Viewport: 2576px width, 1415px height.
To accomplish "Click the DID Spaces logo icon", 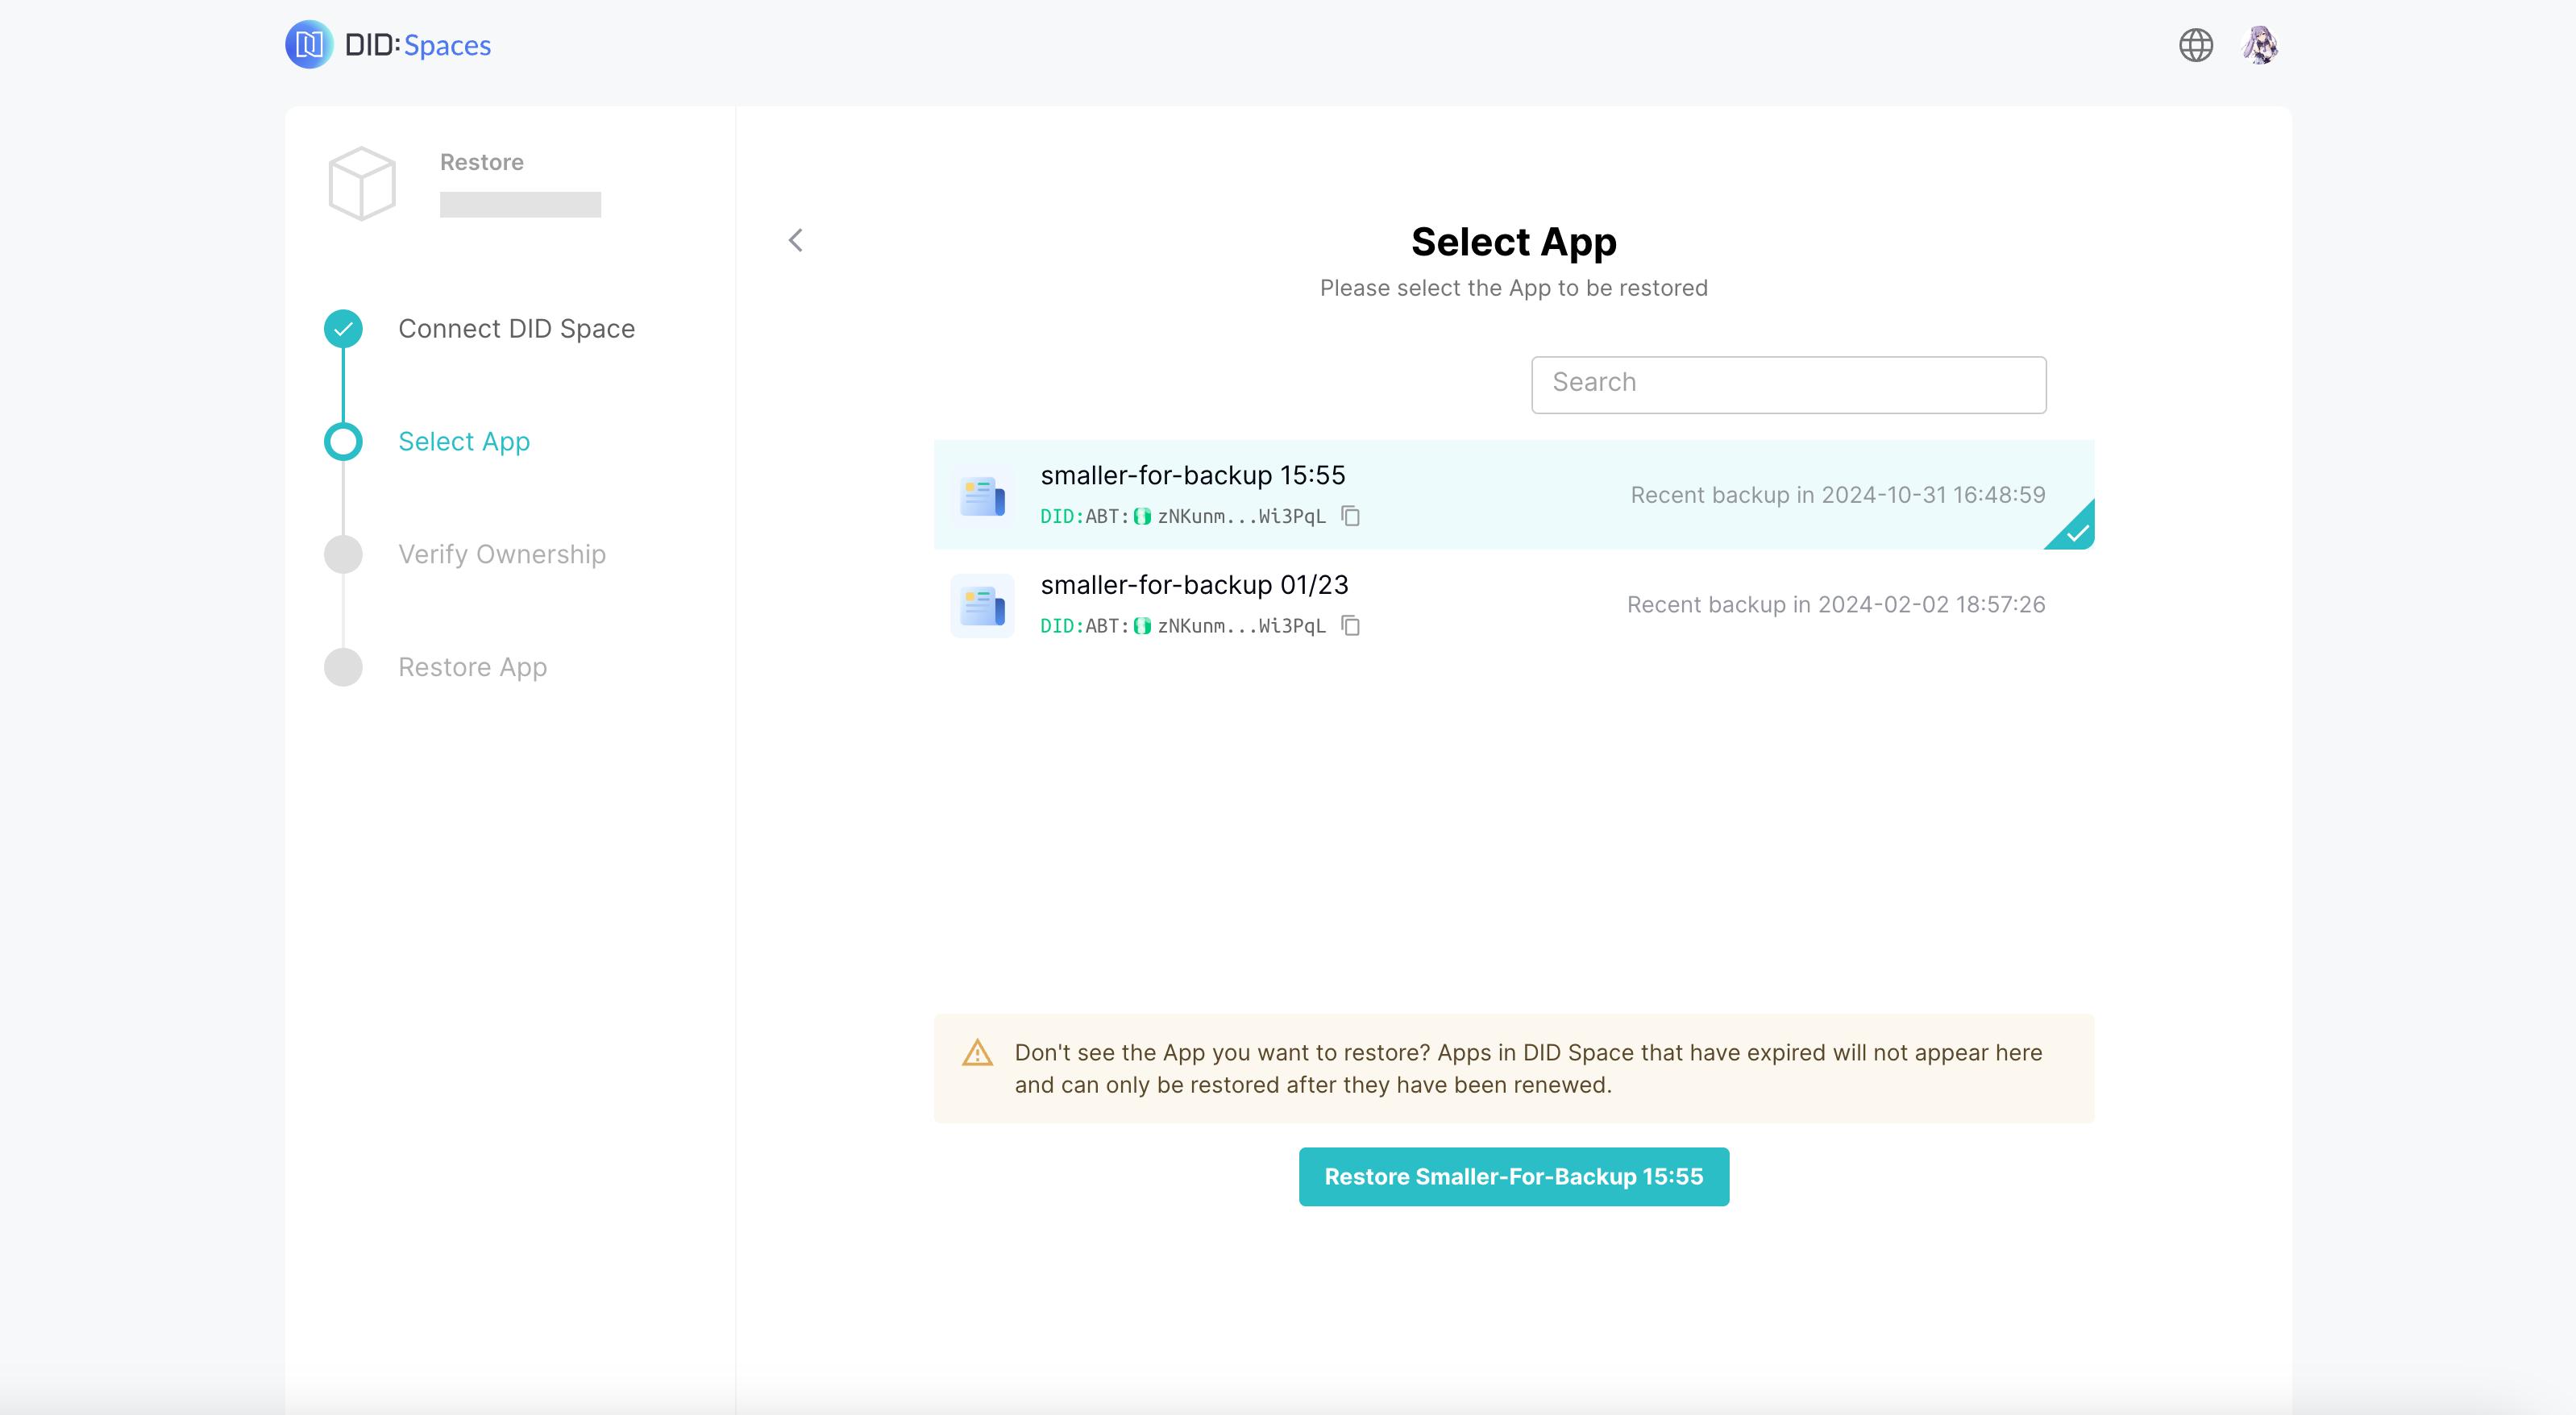I will [x=309, y=45].
